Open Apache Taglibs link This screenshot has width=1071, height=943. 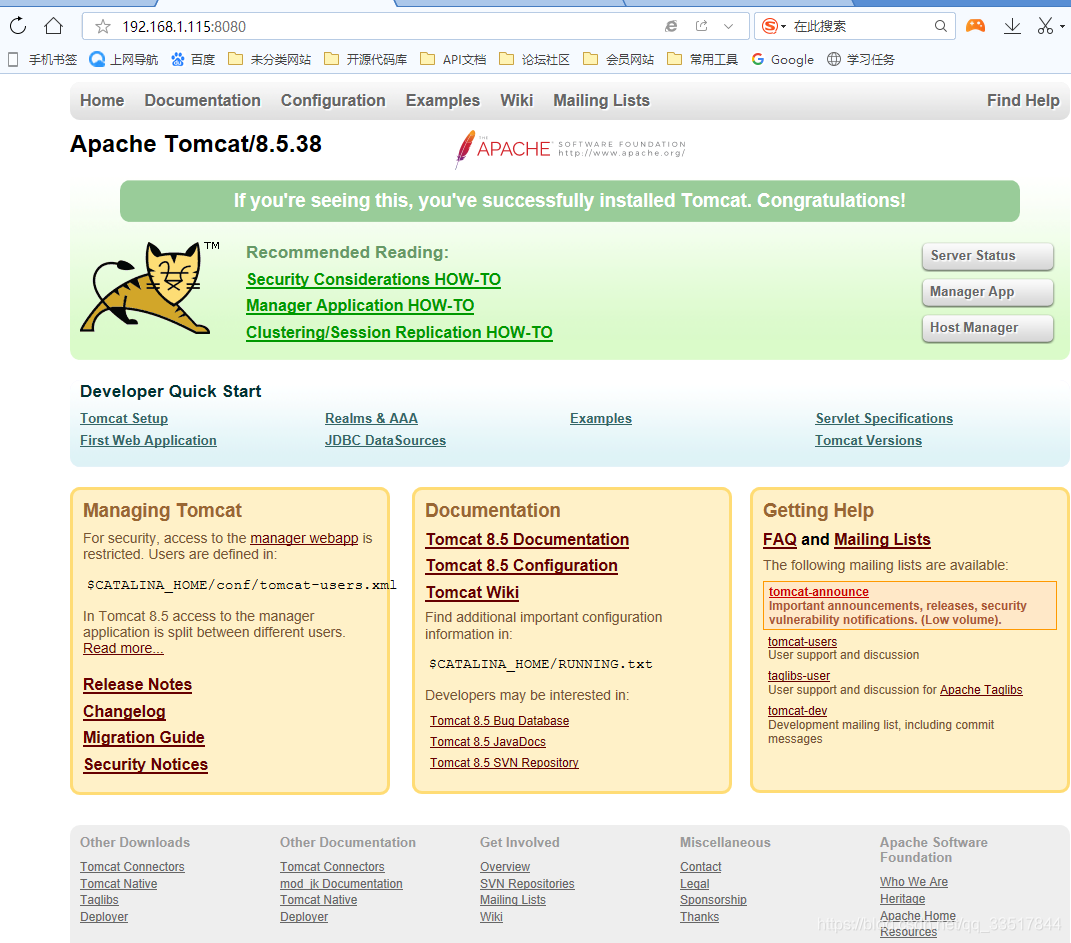click(x=981, y=690)
